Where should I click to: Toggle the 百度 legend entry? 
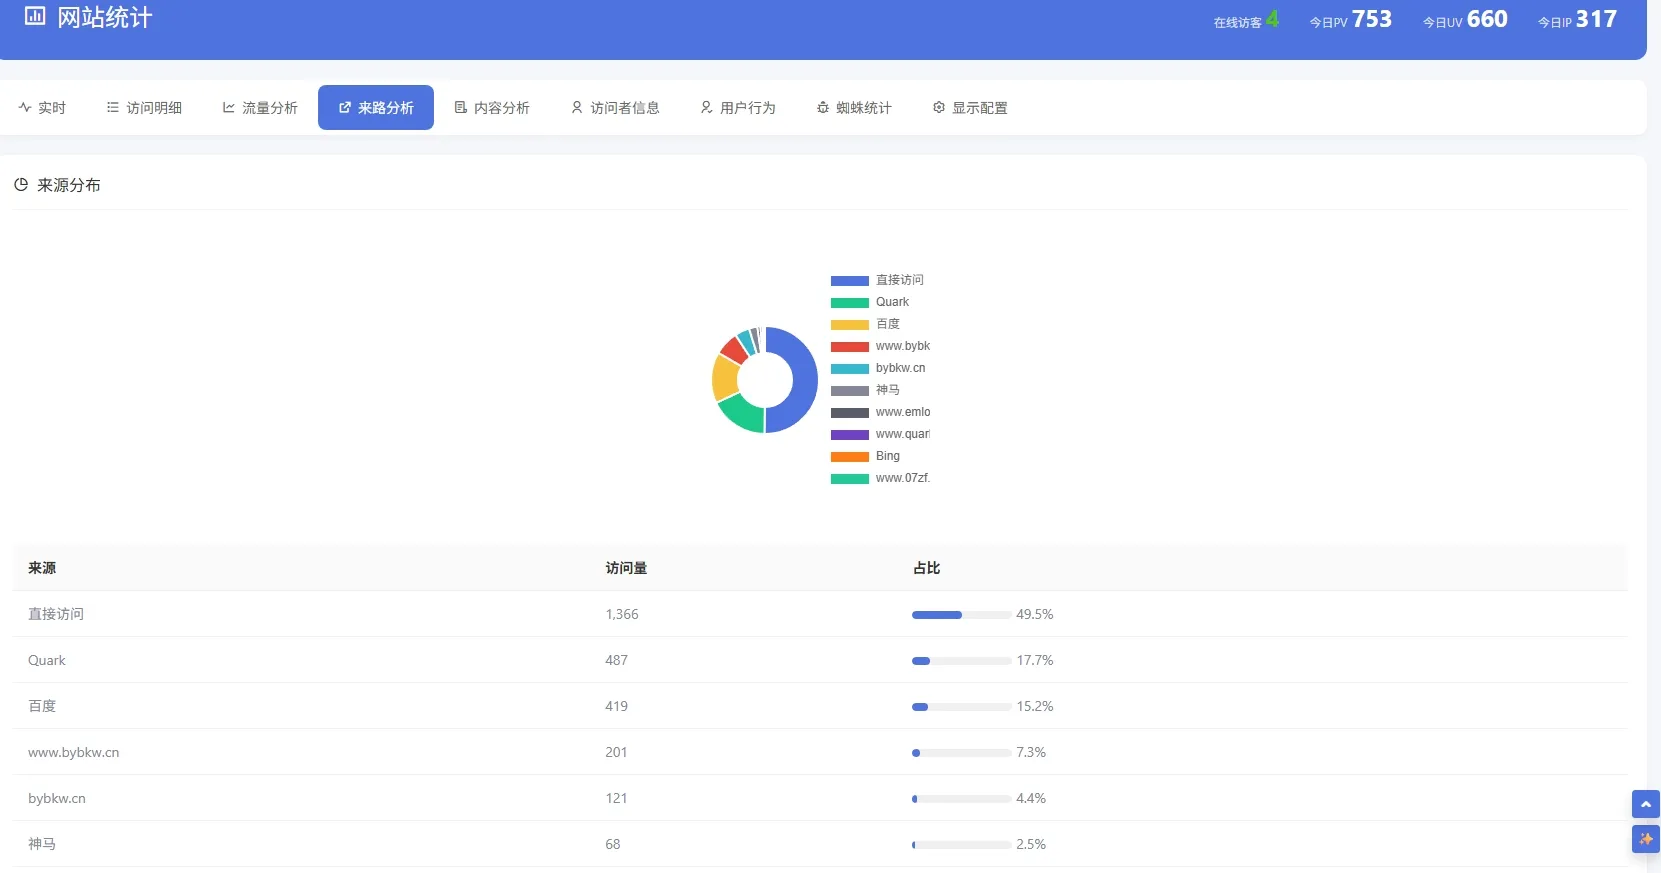coord(866,324)
